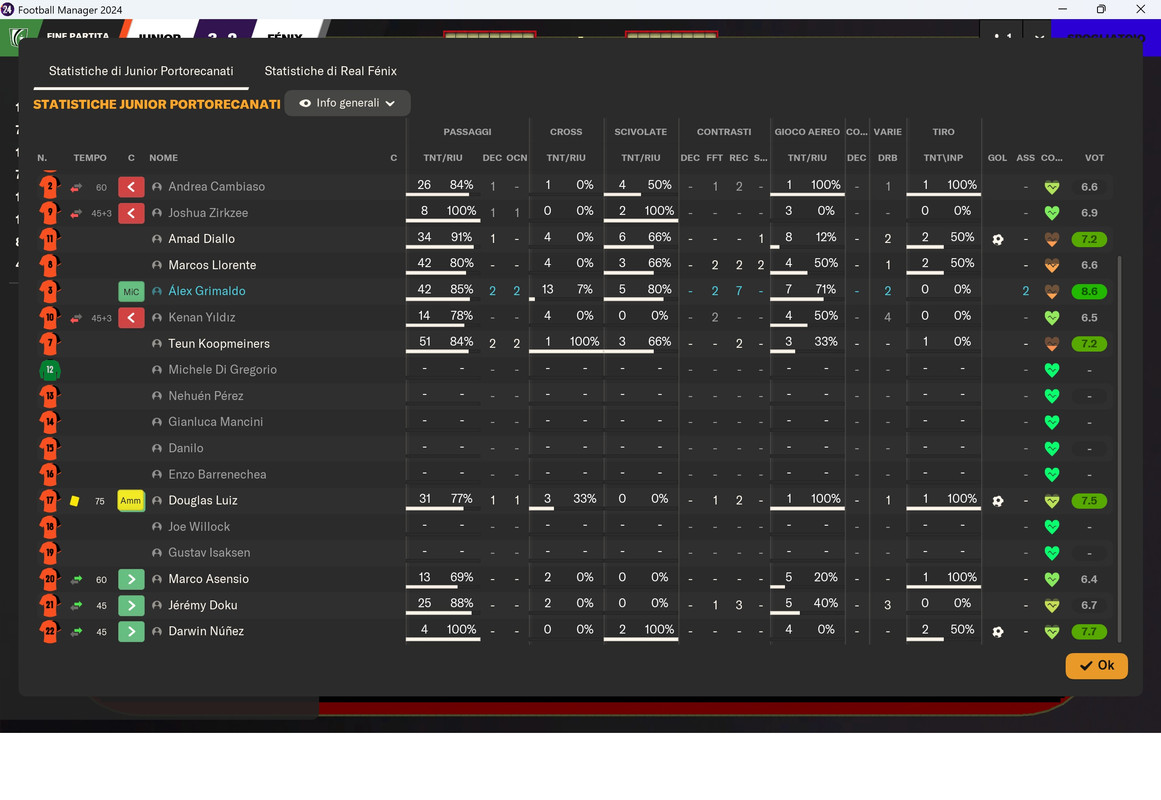Click the vertical scrollbar of the stats table
1161x800 pixels.
[x=1119, y=449]
